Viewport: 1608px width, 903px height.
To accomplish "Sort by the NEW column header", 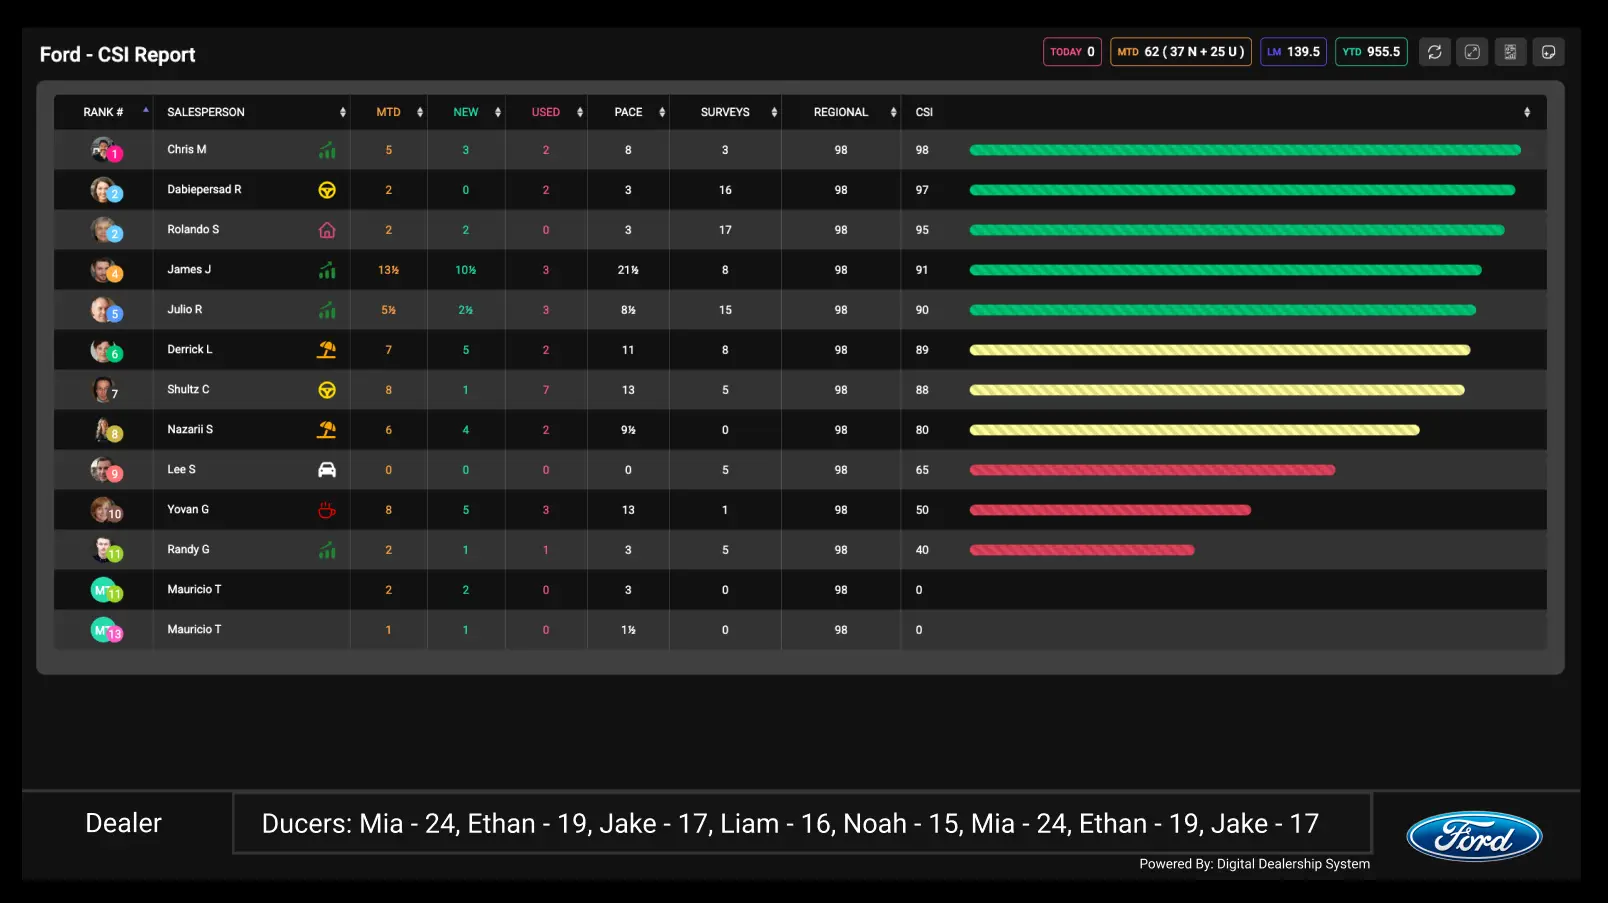I will point(466,112).
